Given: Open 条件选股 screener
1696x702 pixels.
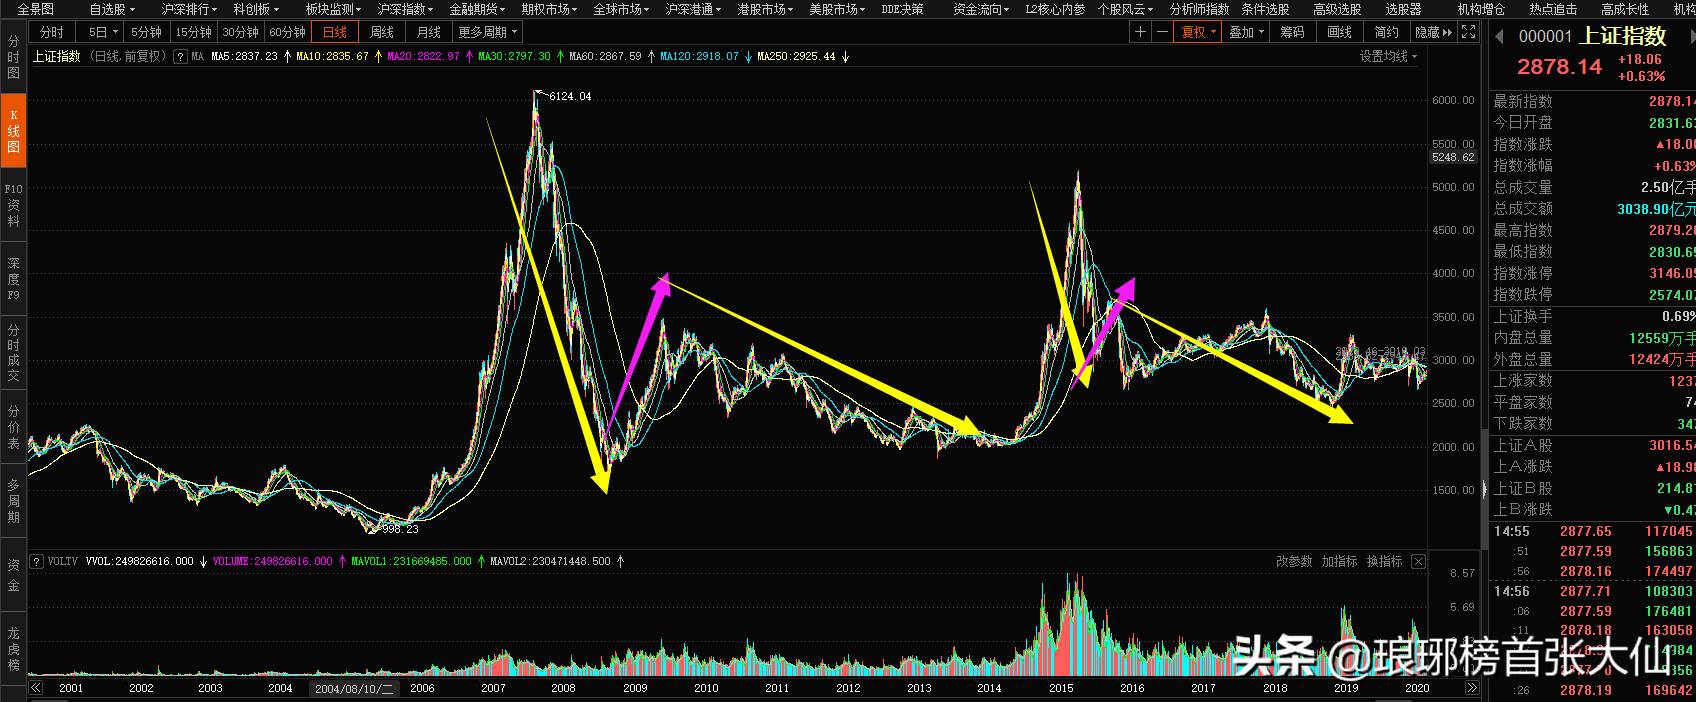Looking at the screenshot, I should [x=1265, y=9].
